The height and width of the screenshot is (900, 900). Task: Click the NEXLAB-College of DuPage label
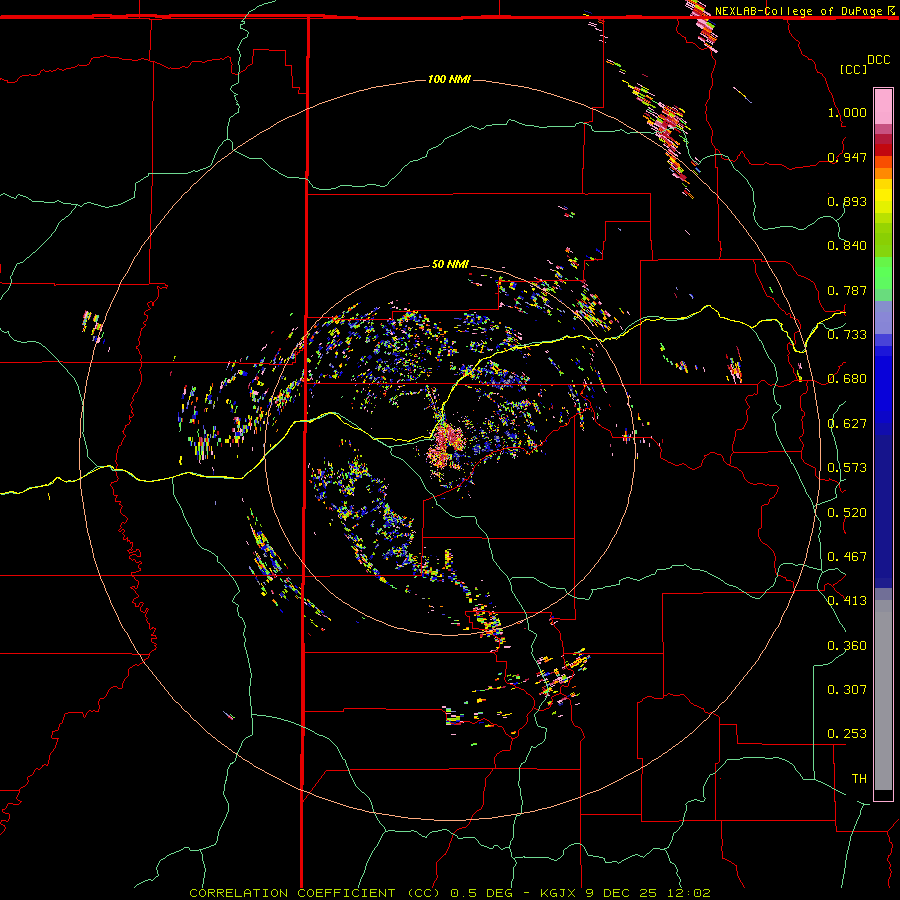[x=798, y=11]
